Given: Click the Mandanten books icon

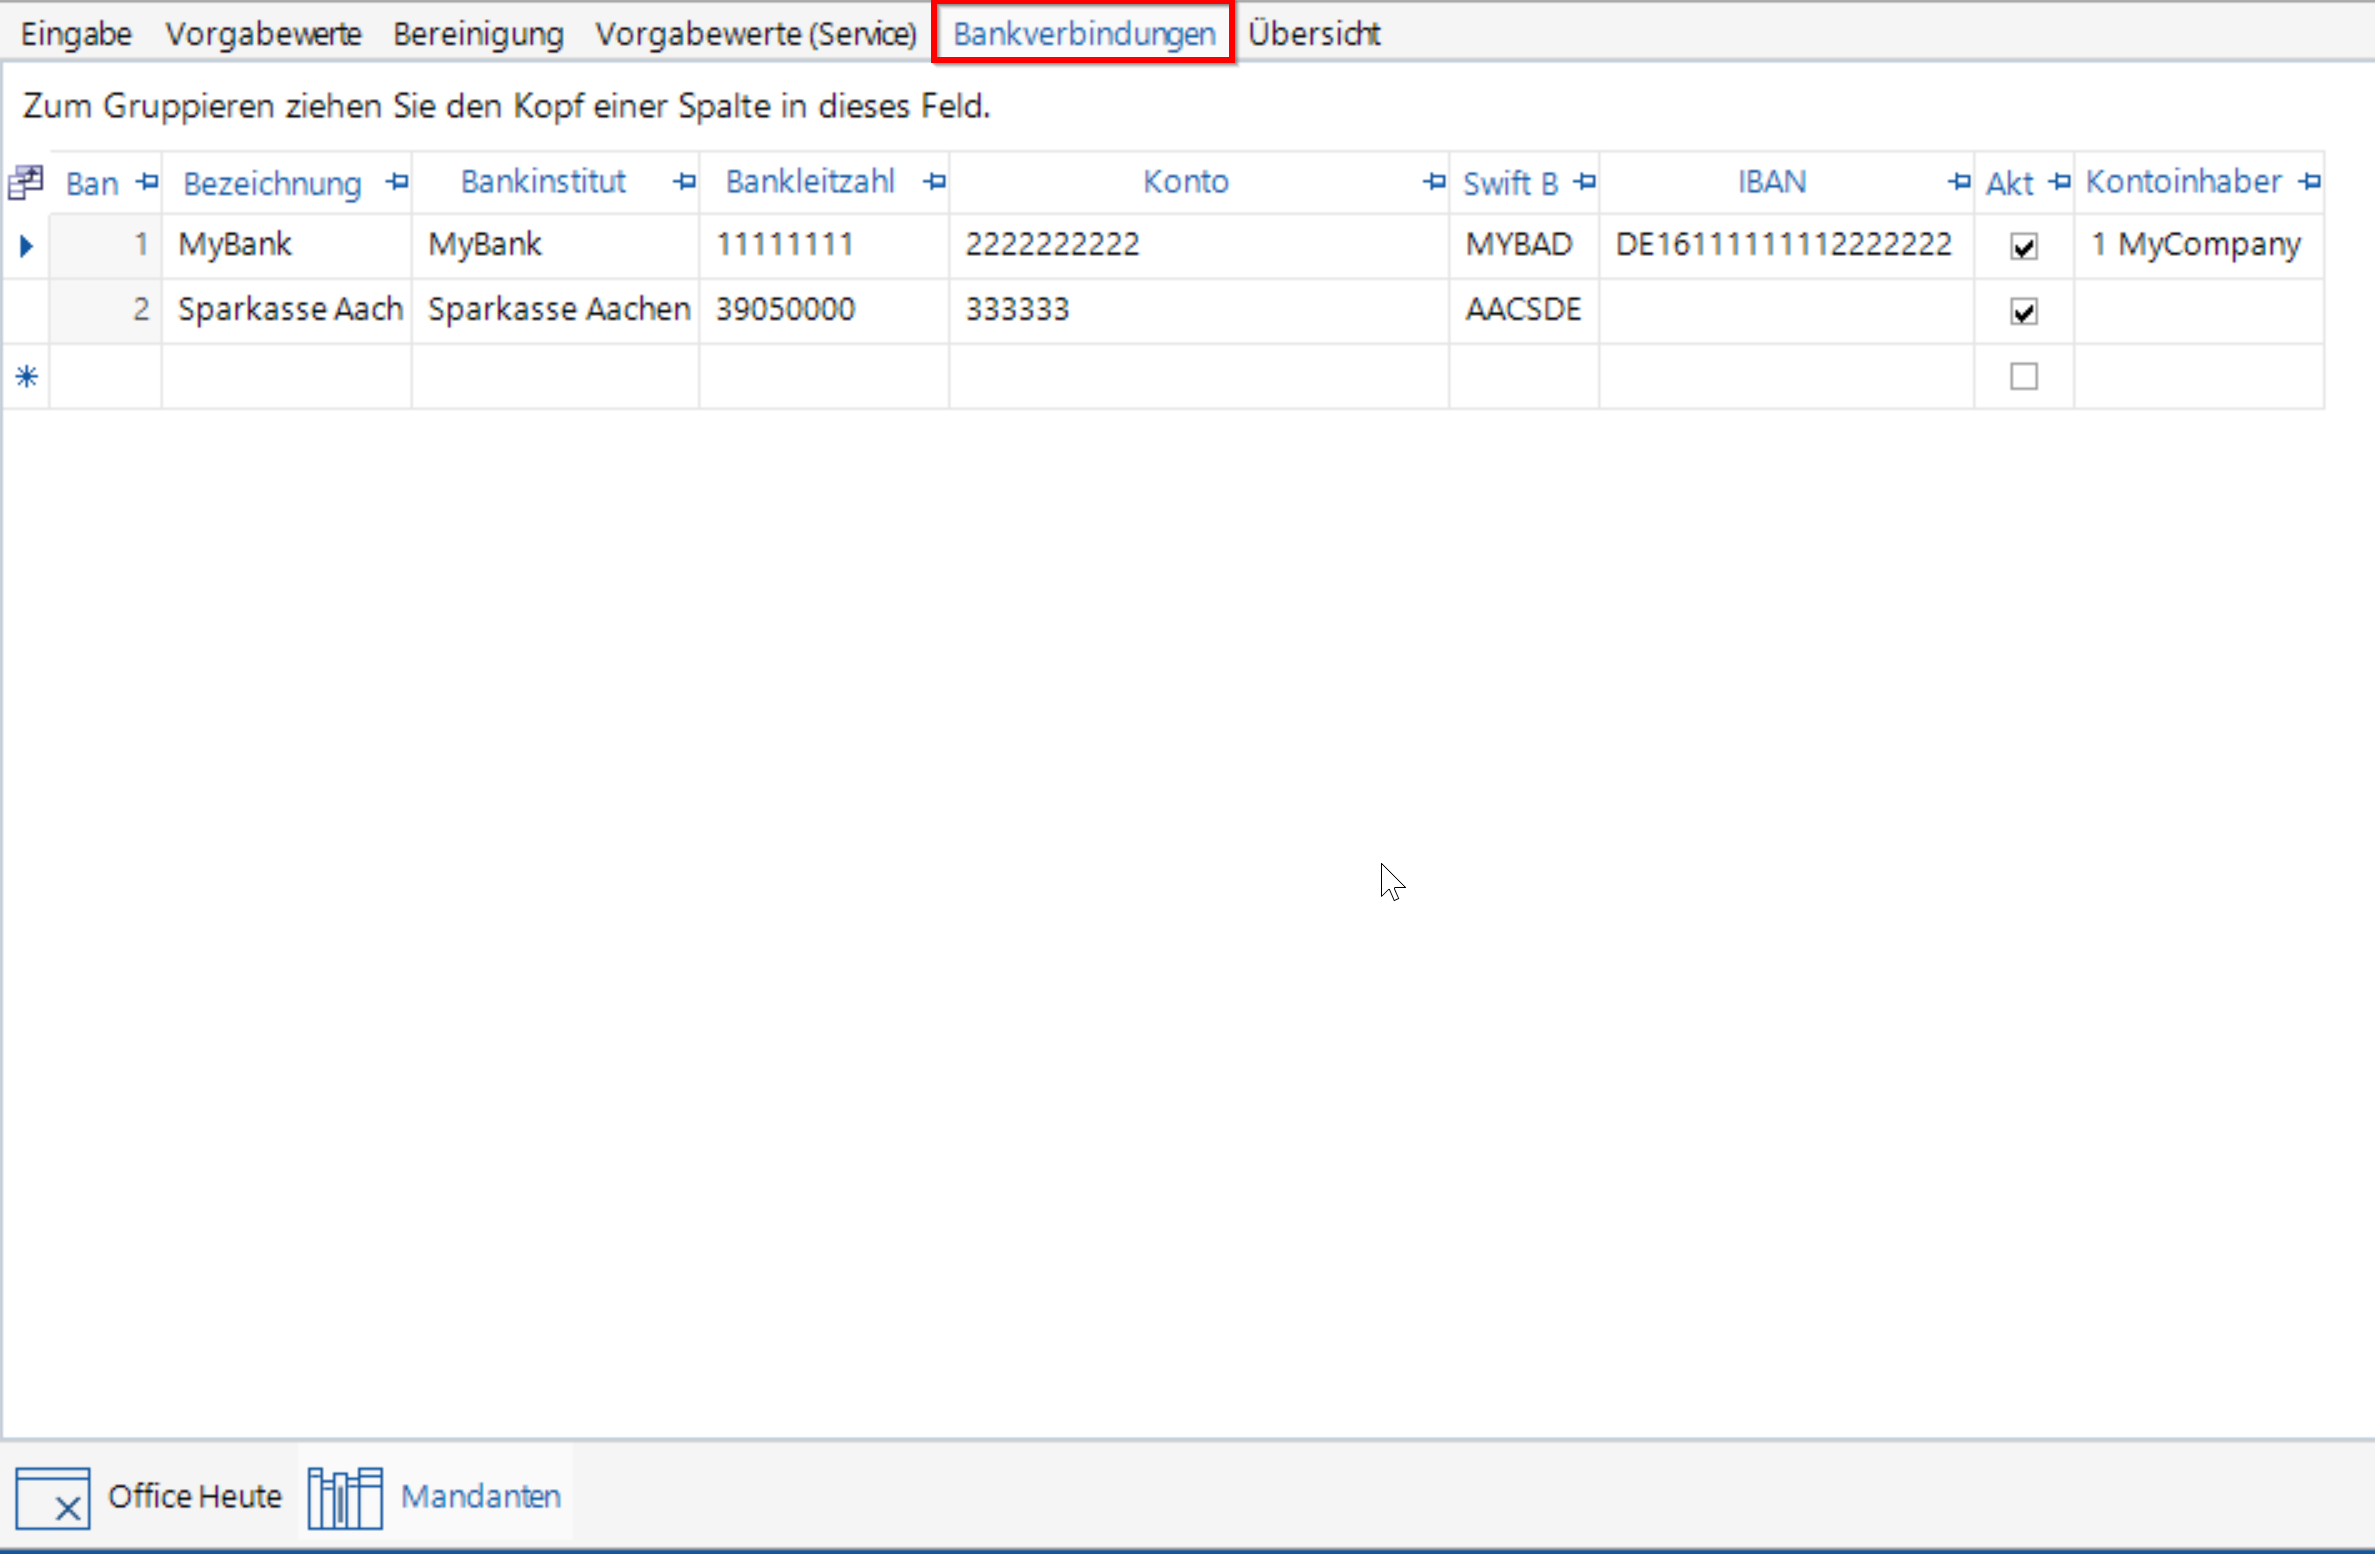Looking at the screenshot, I should [x=345, y=1497].
